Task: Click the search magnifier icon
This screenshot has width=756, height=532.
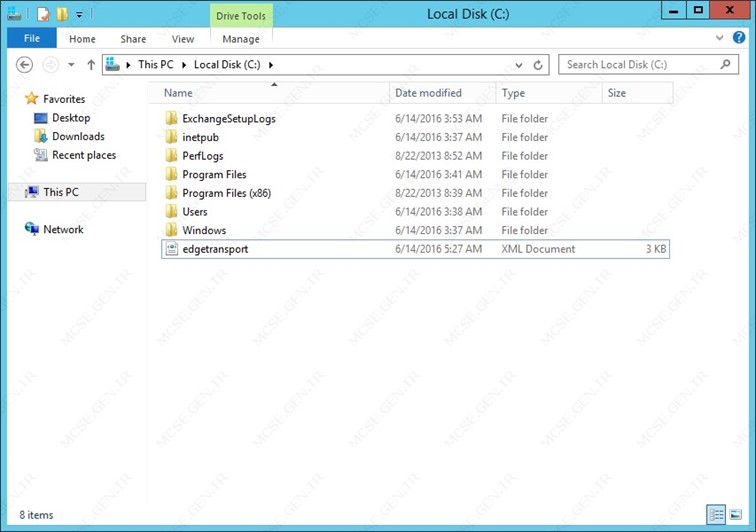Action: pos(725,64)
